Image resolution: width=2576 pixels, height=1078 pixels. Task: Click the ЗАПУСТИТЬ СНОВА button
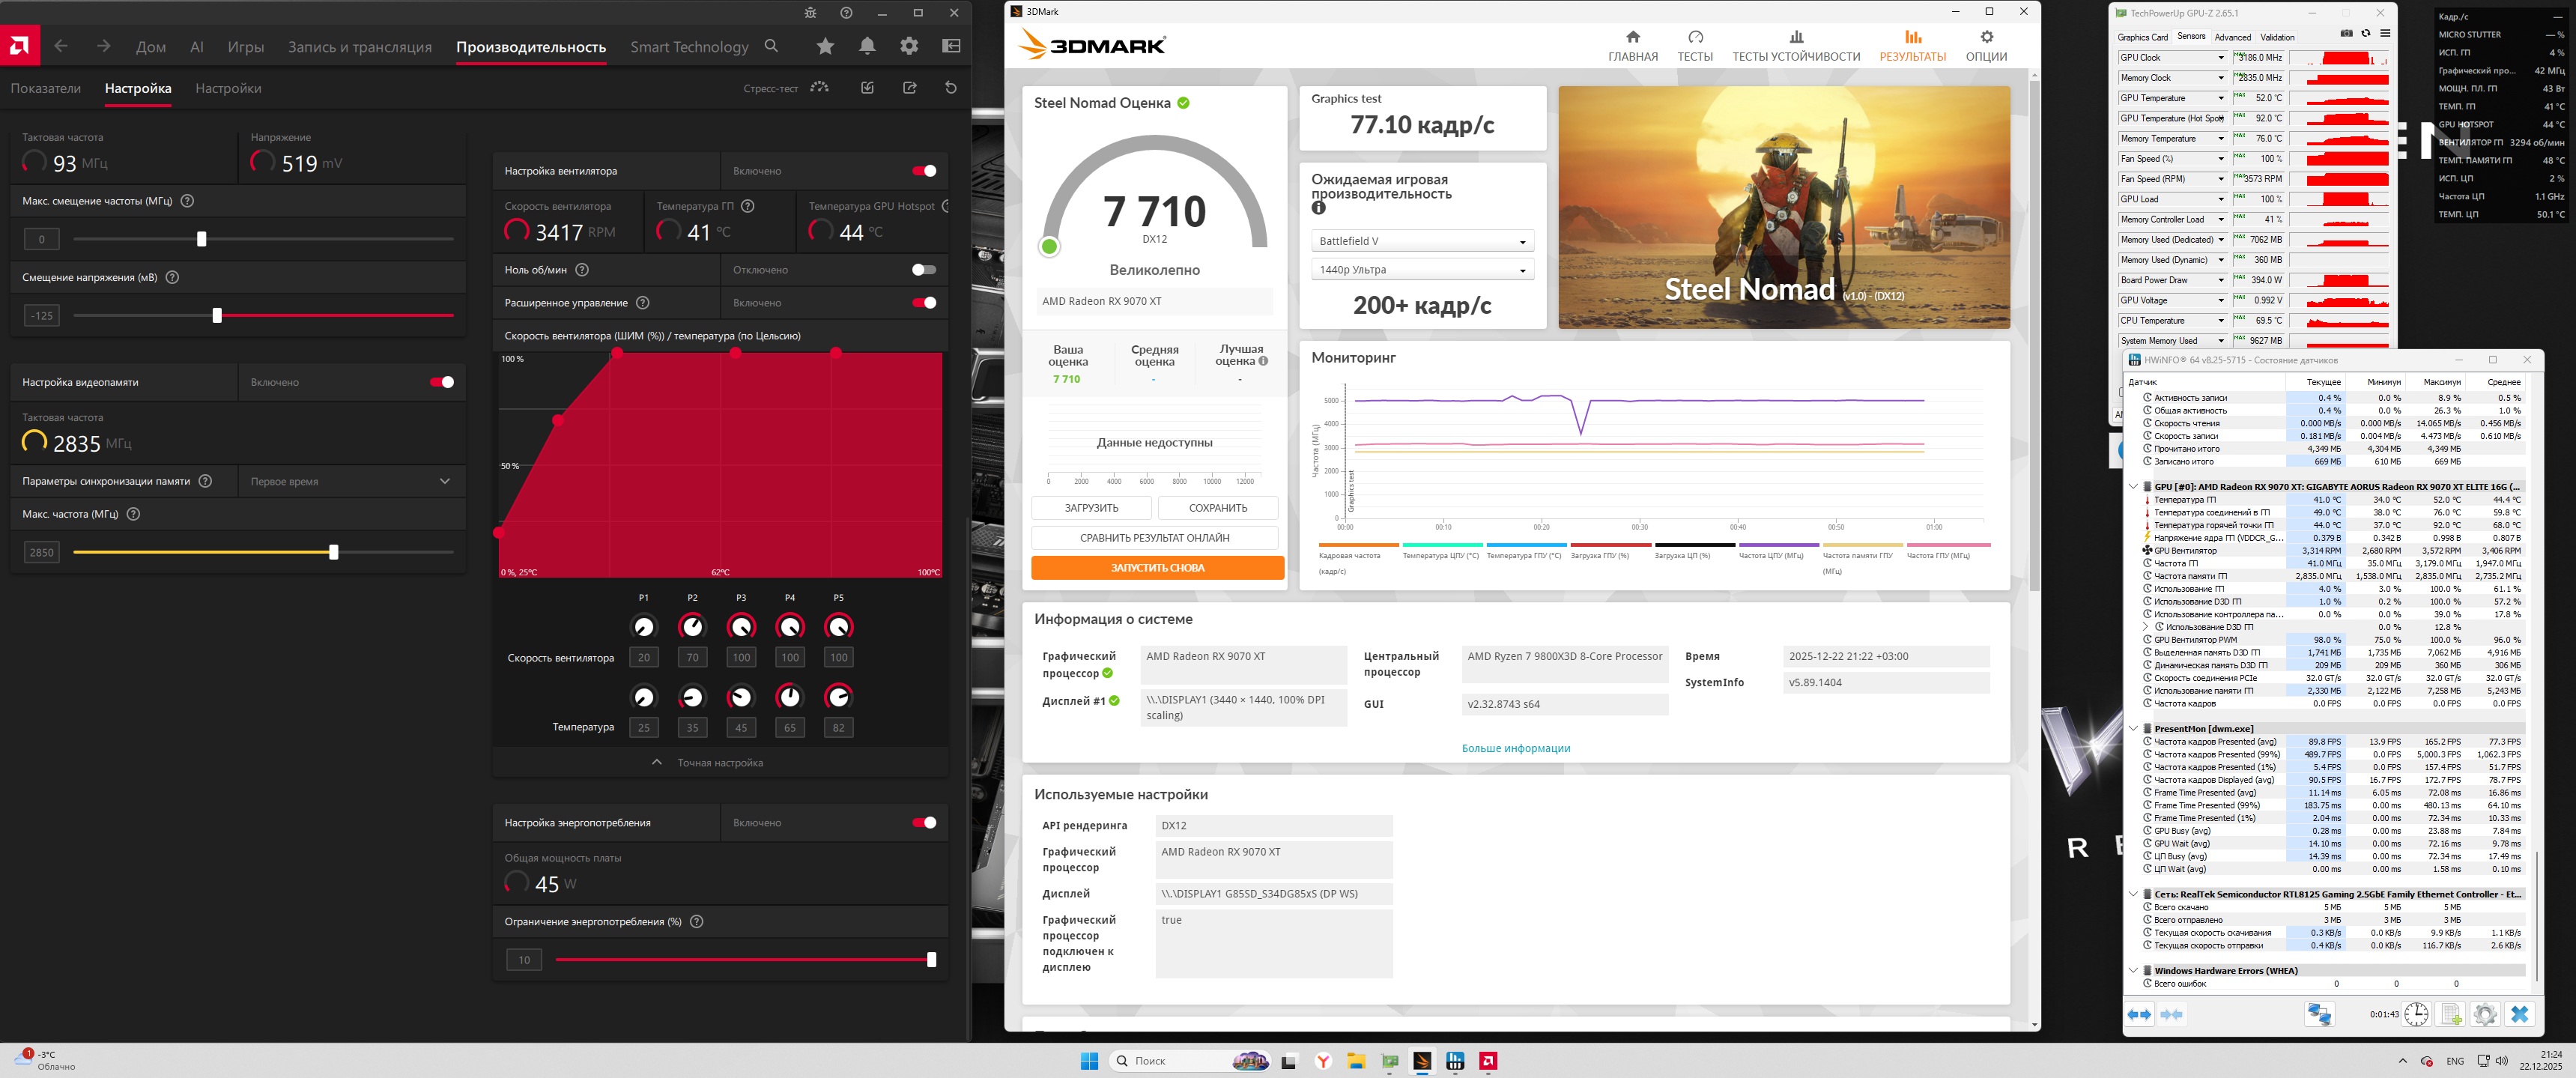(x=1157, y=568)
